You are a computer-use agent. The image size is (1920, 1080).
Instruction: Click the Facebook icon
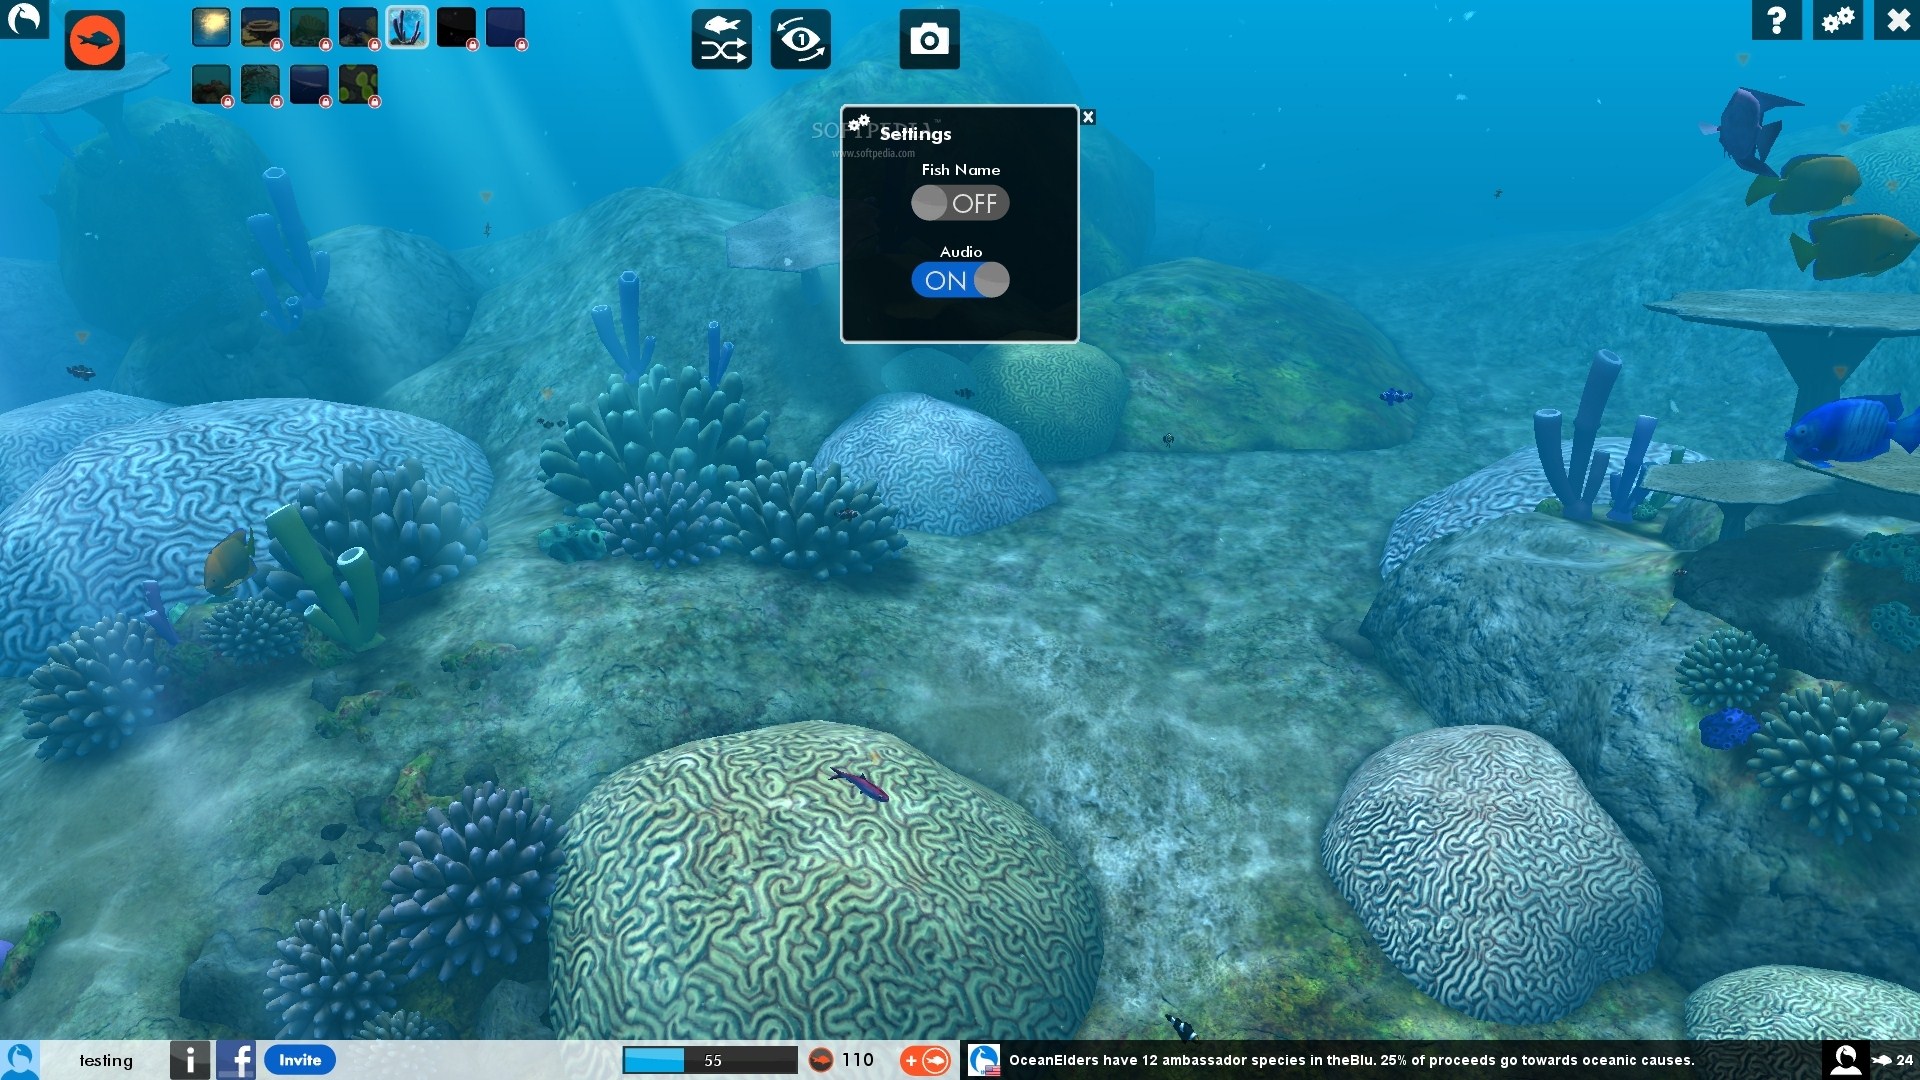point(236,1060)
